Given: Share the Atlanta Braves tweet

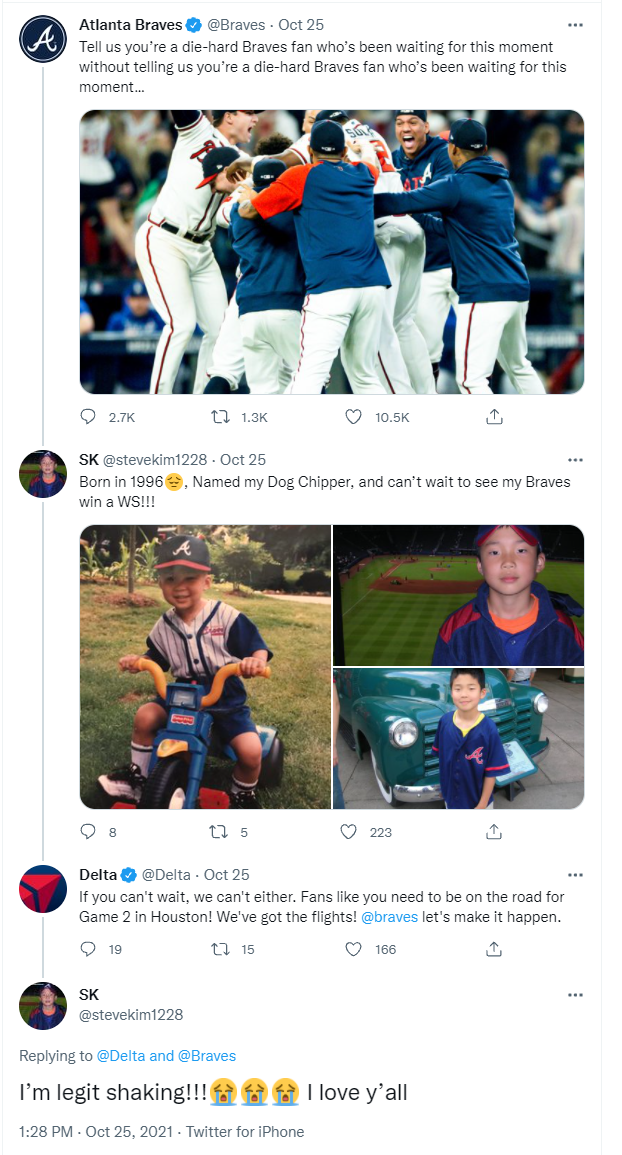Looking at the screenshot, I should [x=493, y=417].
